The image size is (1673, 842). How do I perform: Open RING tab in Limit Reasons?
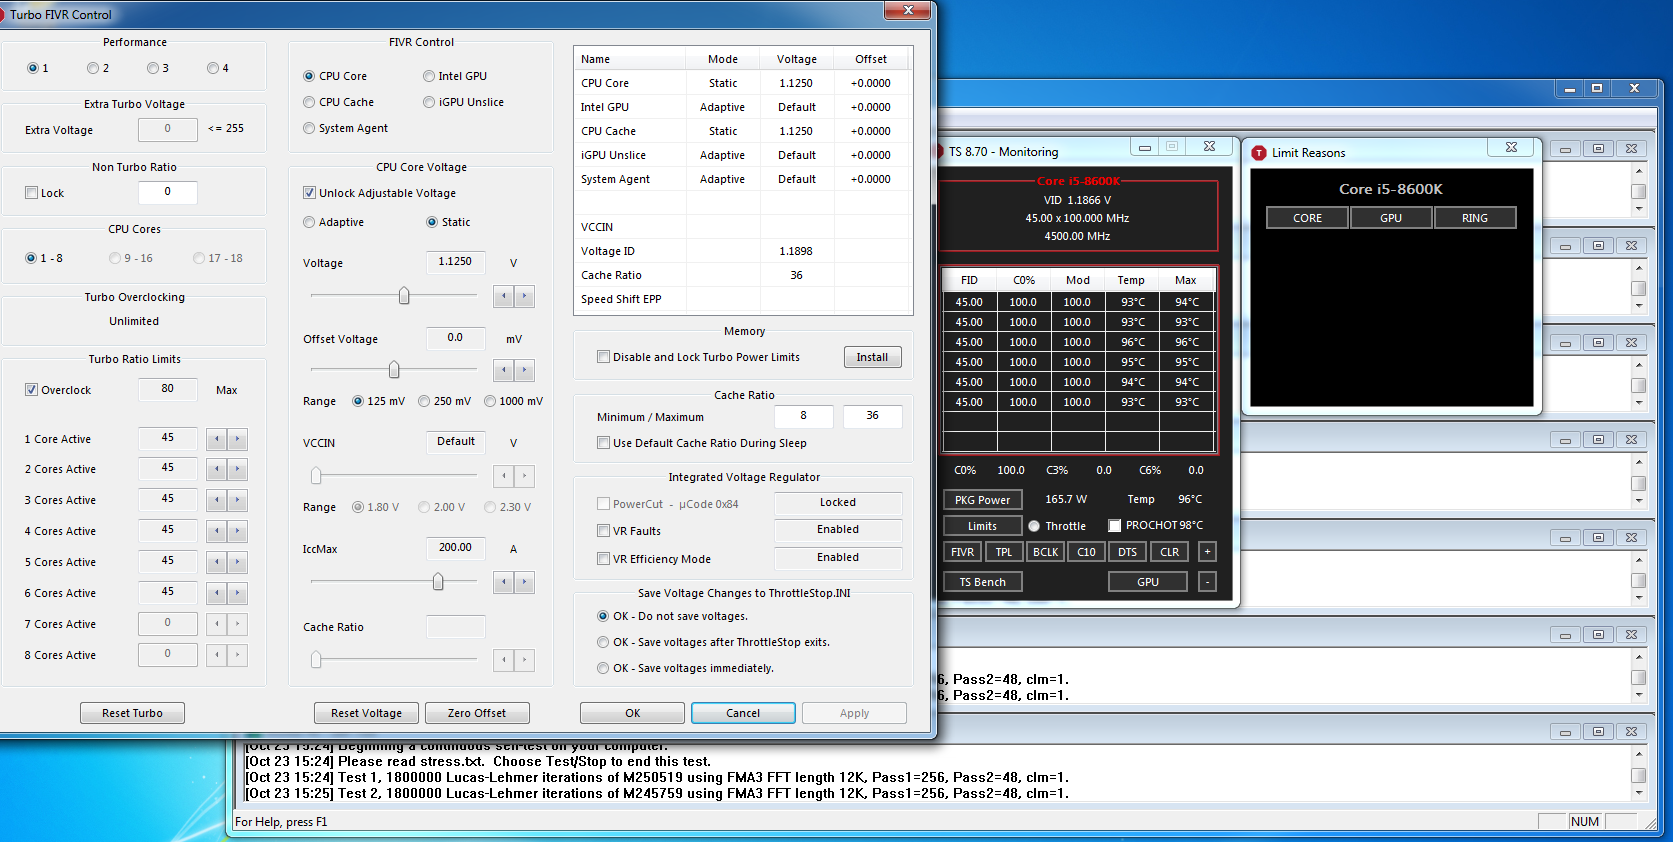[x=1475, y=218]
